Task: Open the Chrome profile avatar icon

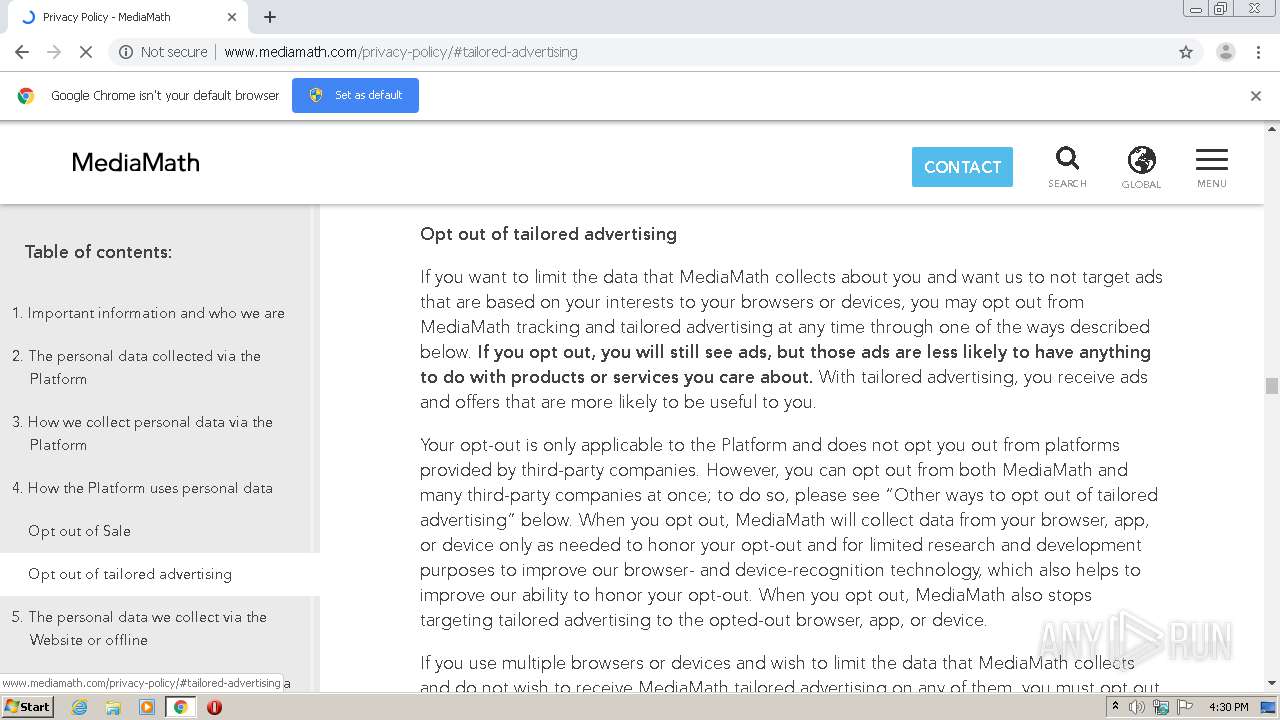Action: coord(1225,52)
